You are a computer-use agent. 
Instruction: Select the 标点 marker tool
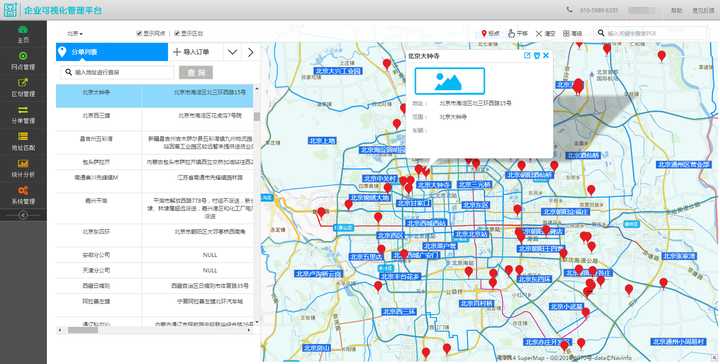pos(490,34)
